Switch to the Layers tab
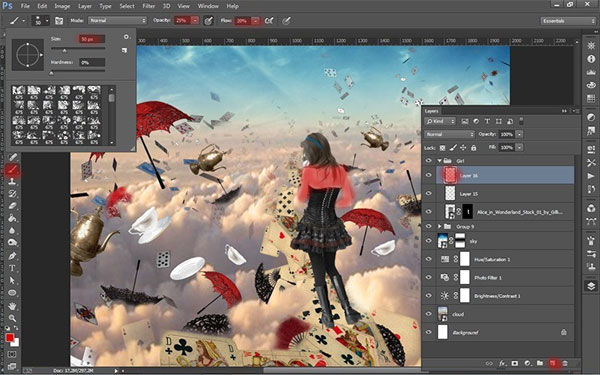The width and height of the screenshot is (600, 375). 431,111
